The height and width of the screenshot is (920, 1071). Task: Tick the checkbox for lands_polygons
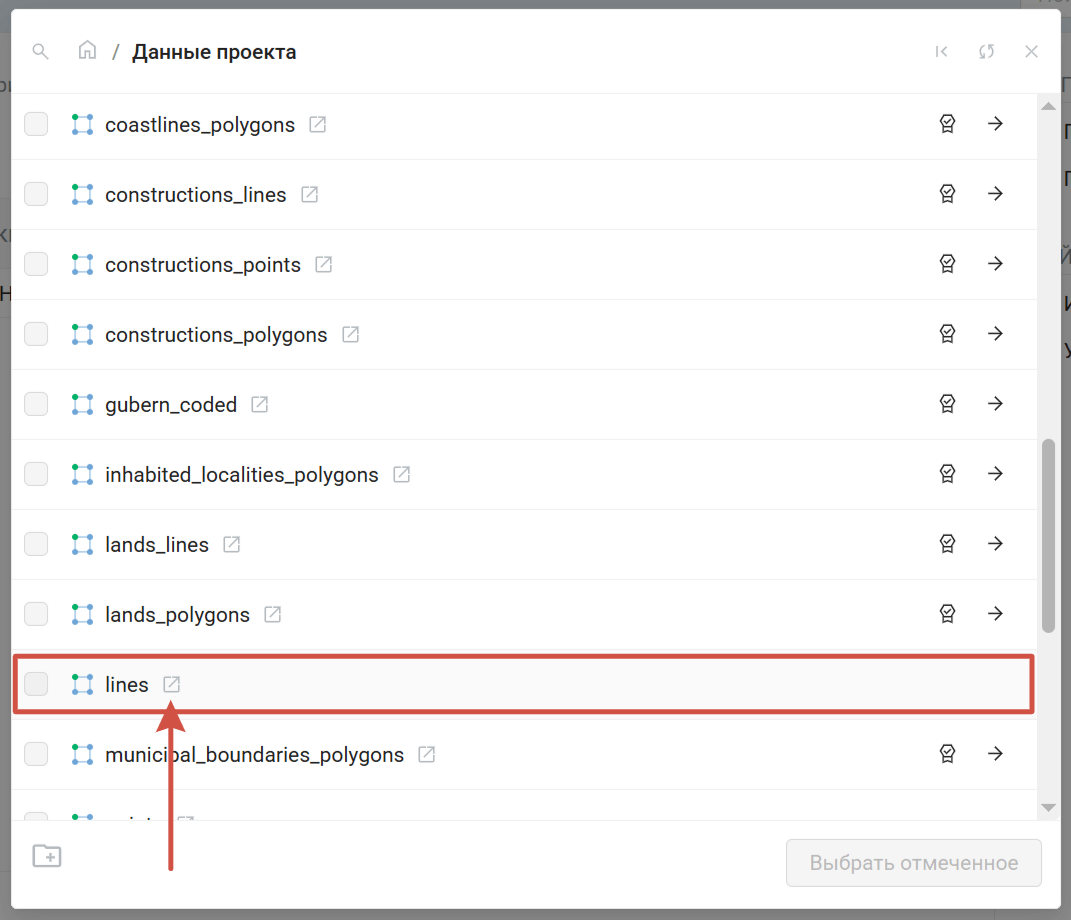point(36,614)
